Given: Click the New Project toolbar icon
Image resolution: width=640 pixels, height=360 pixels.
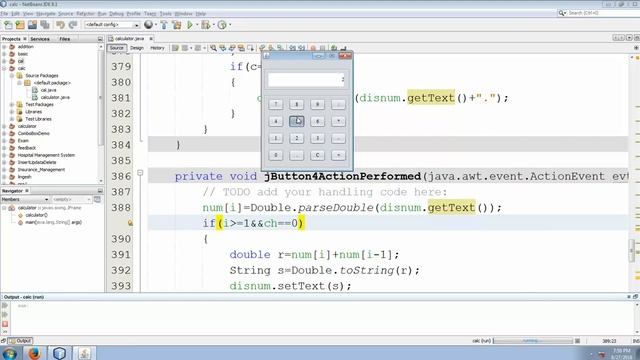Looking at the screenshot, I should coord(20,25).
